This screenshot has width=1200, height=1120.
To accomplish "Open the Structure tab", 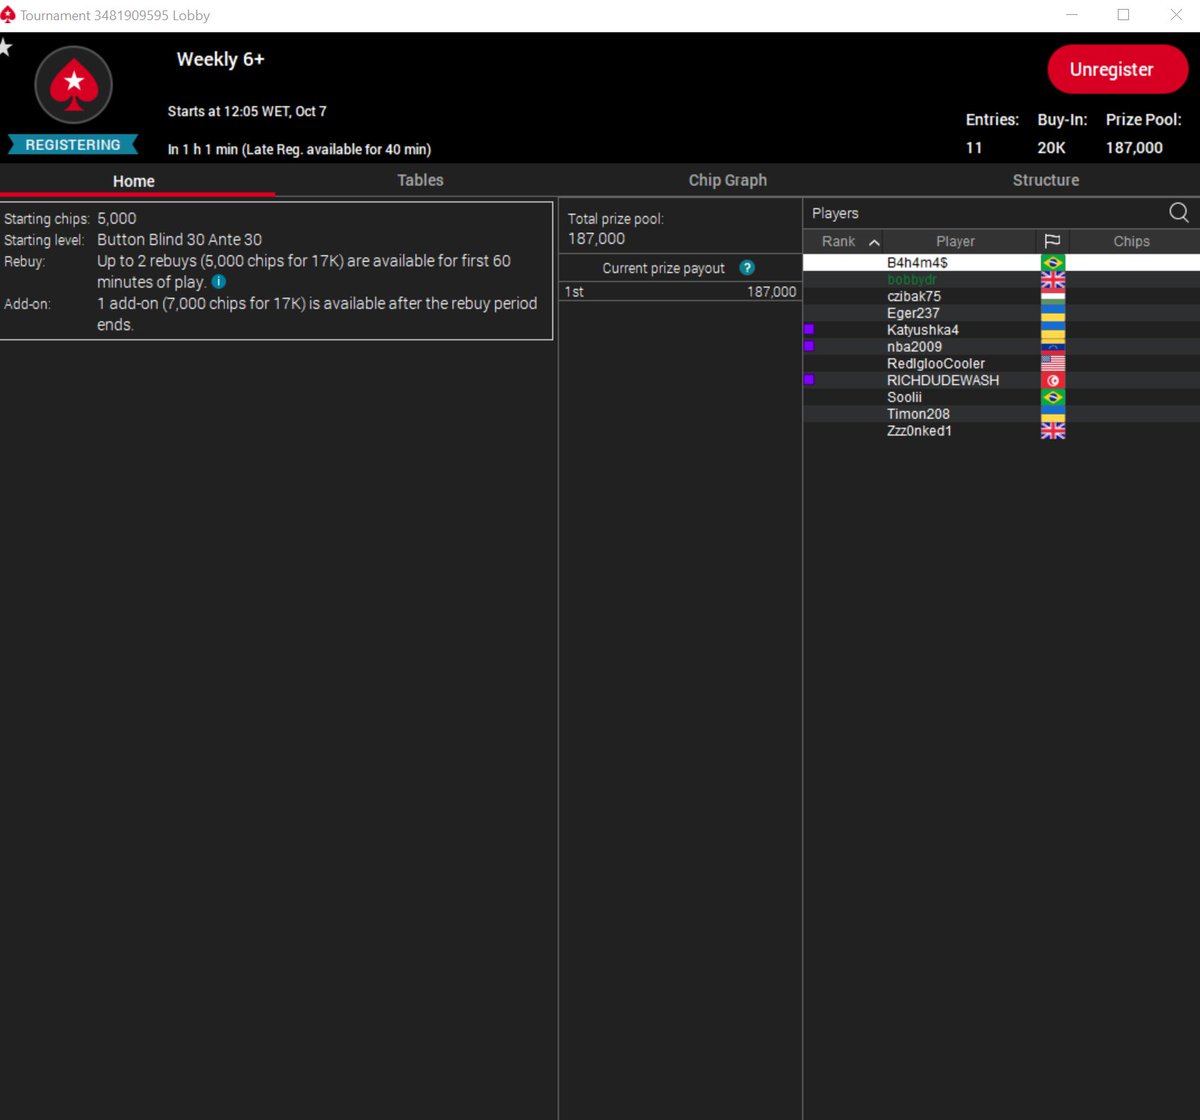I will click(x=1046, y=180).
